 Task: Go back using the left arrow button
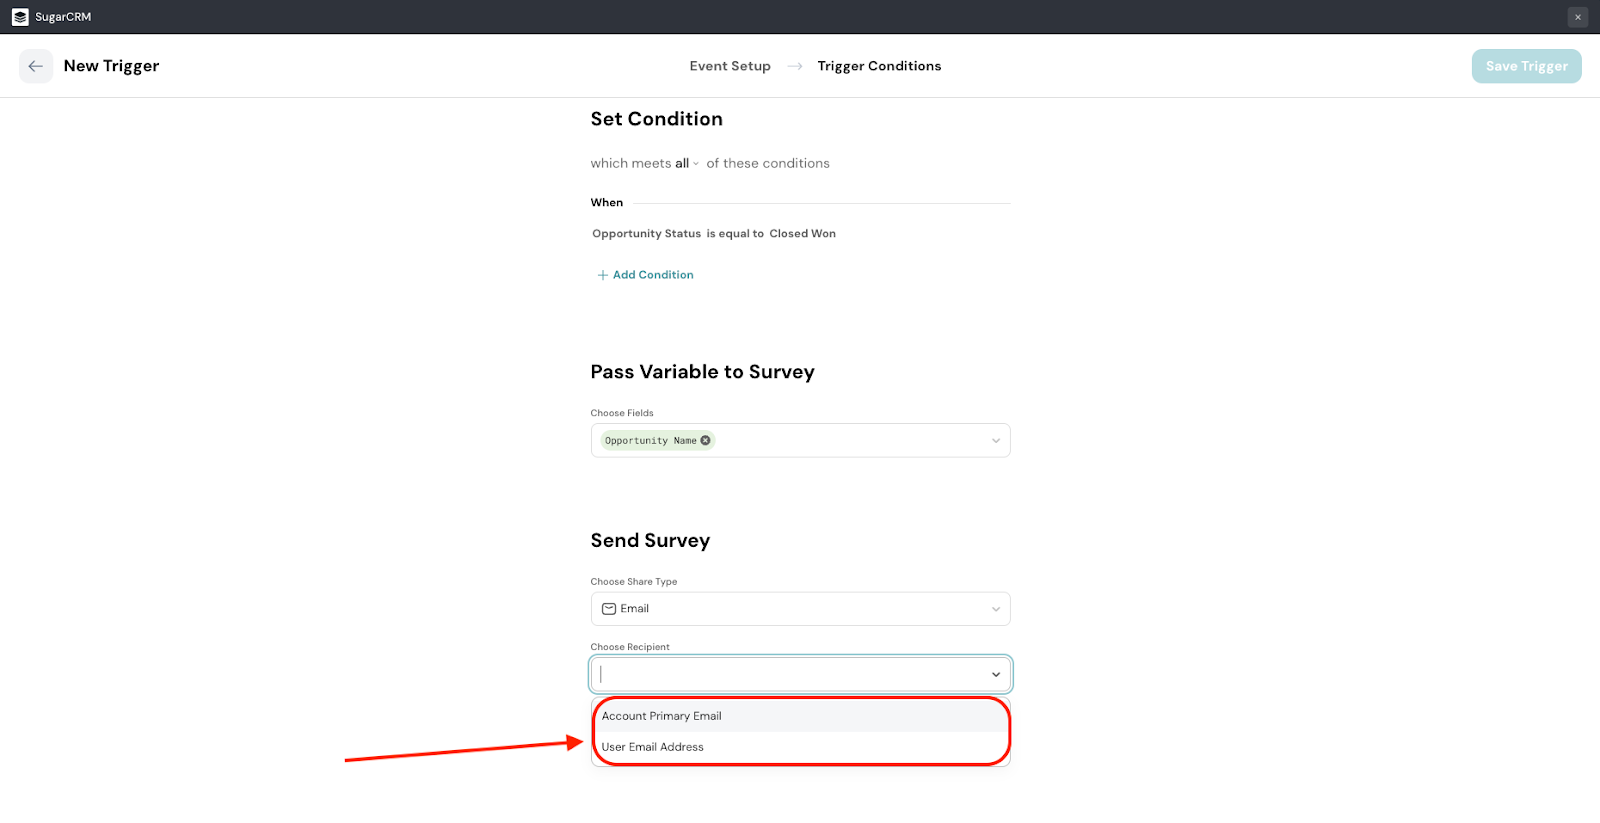pos(36,66)
